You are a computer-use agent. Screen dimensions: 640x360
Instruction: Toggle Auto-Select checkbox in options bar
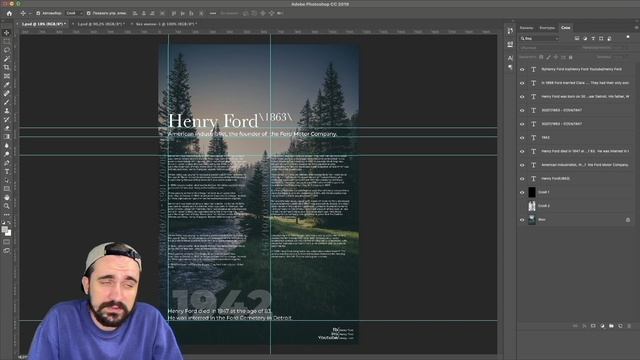[x=38, y=13]
